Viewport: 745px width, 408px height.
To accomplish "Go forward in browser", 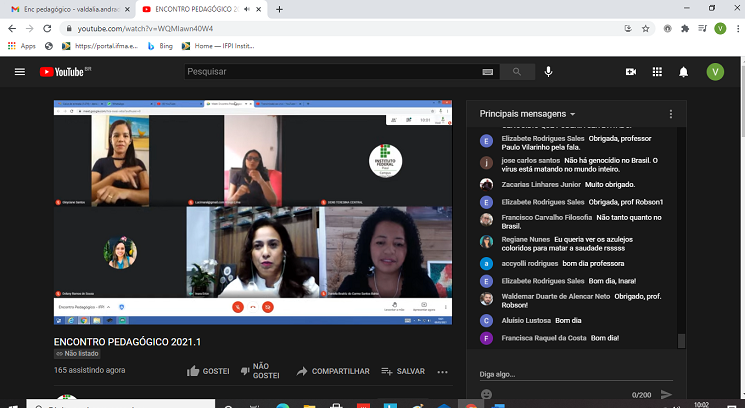I will click(x=29, y=28).
